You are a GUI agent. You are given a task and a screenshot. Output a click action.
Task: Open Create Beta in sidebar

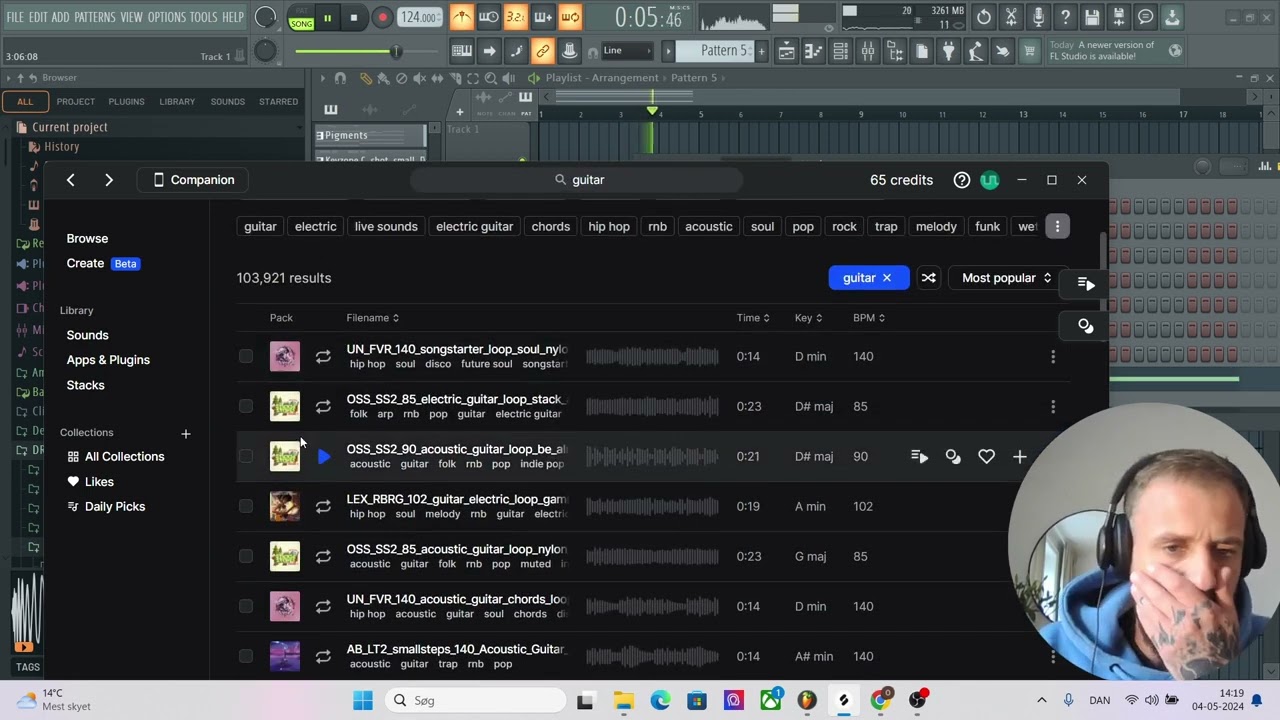pyautogui.click(x=103, y=263)
